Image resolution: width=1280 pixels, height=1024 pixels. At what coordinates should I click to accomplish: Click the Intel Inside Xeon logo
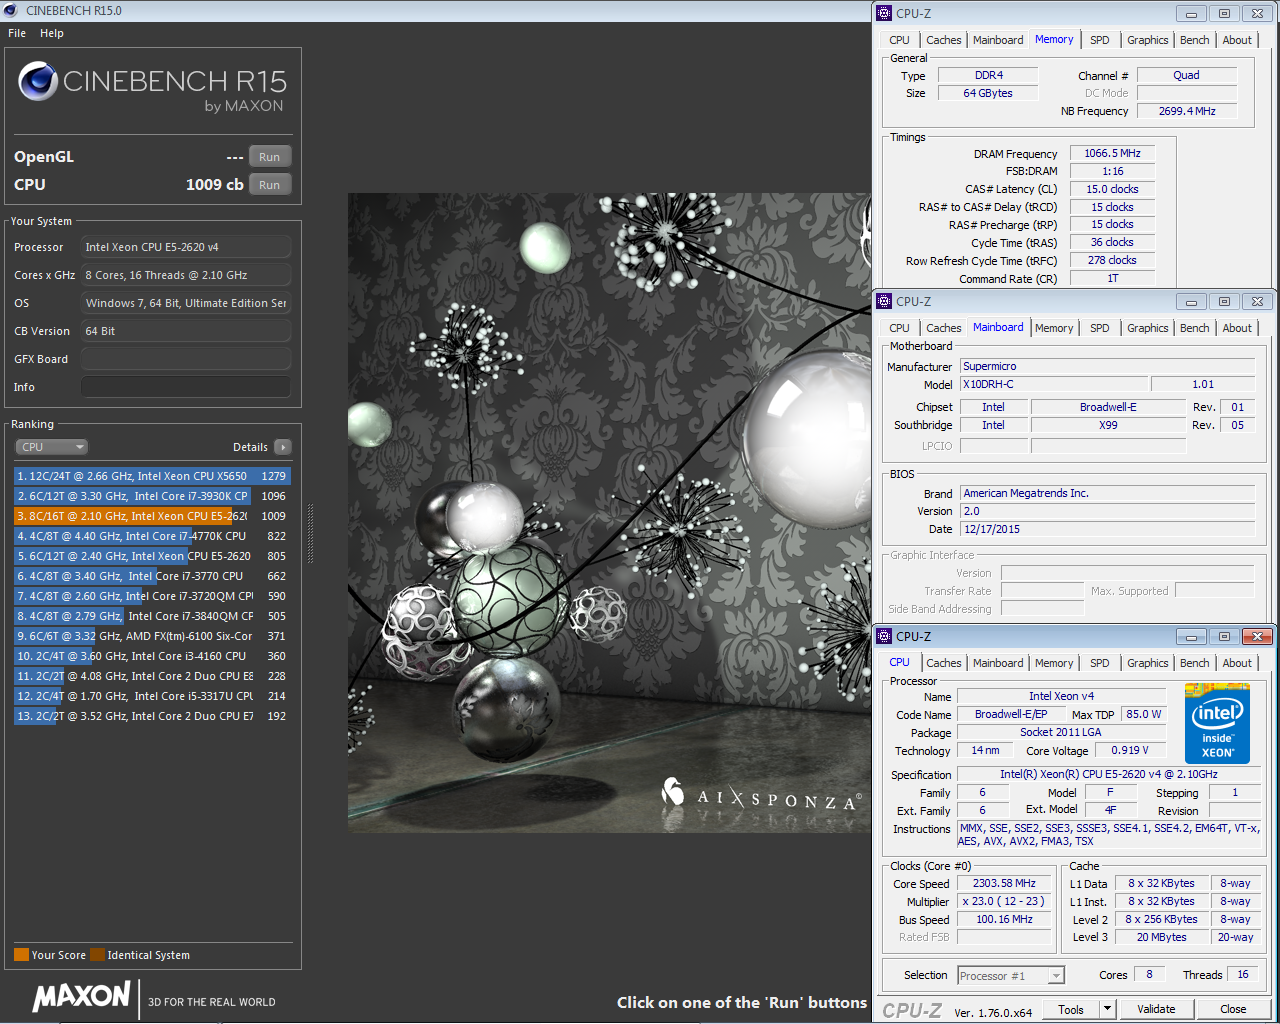[1217, 723]
